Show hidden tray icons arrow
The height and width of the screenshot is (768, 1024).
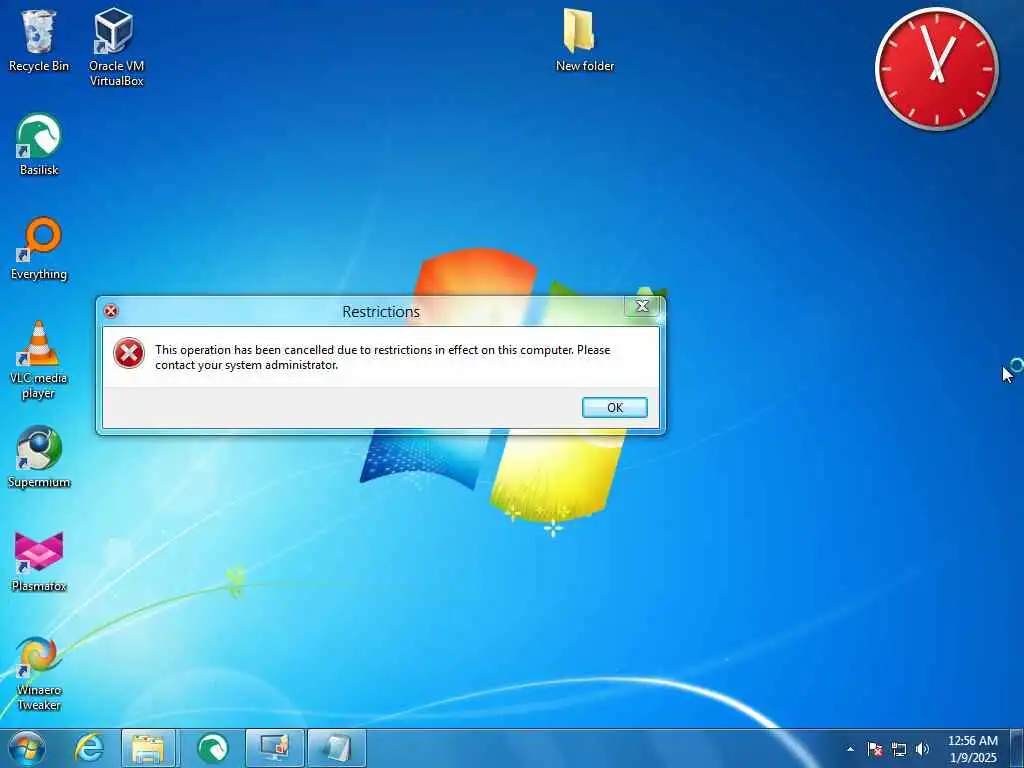[850, 749]
